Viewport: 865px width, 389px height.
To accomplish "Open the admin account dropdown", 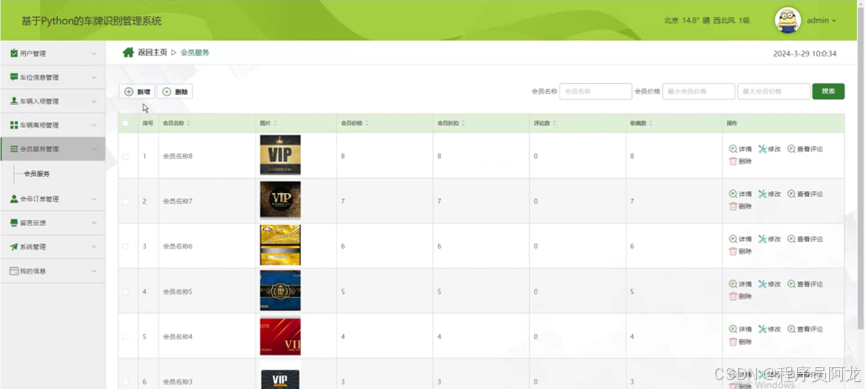I will [x=821, y=20].
